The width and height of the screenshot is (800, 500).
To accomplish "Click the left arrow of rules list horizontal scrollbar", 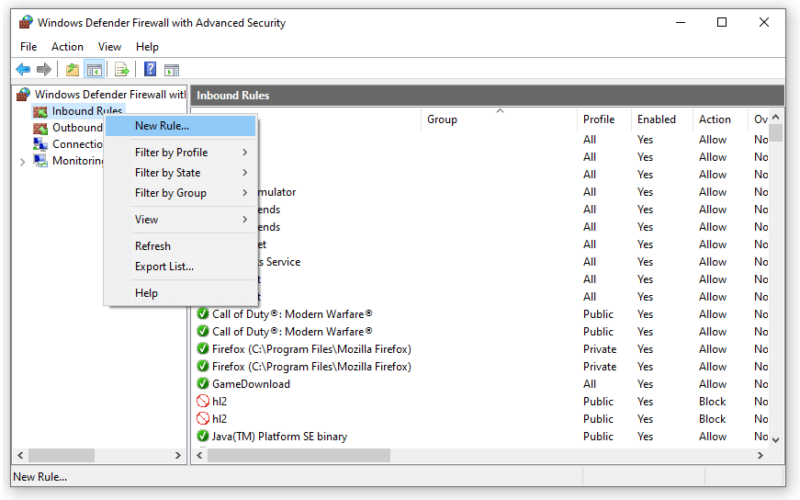I will click(199, 455).
